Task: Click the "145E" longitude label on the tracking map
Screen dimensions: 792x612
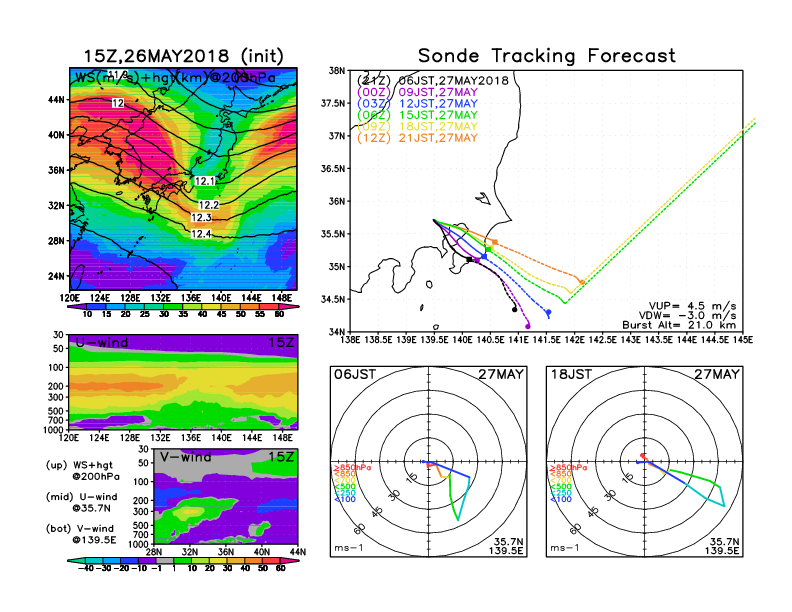Action: [743, 340]
